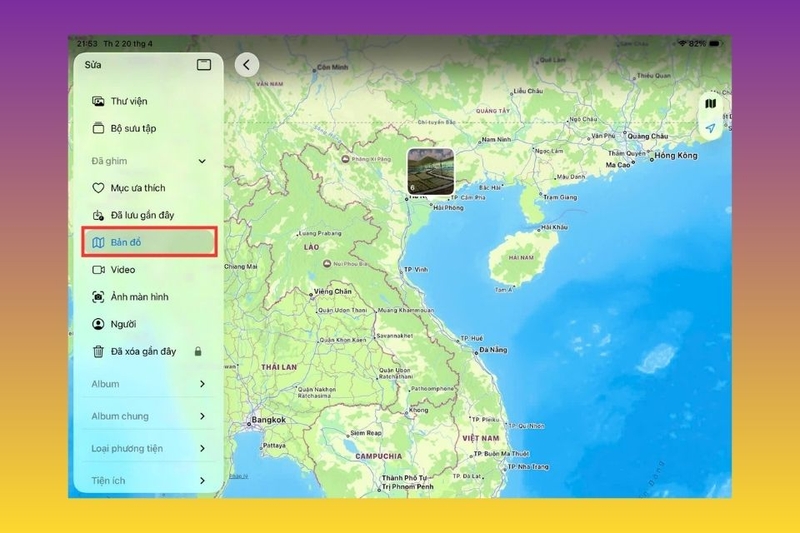The height and width of the screenshot is (533, 800).
Task: Click the TP. Huế city label
Action: [x=471, y=338]
